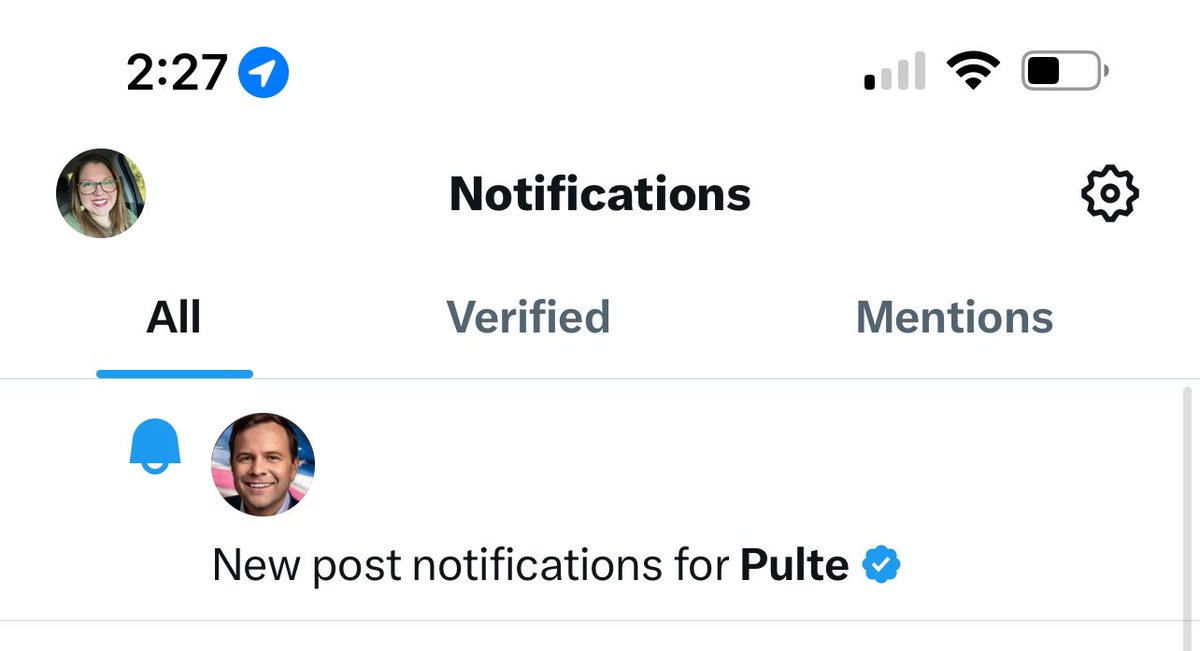Click the blue underline beneath All tab
1200x651 pixels.
[x=174, y=373]
